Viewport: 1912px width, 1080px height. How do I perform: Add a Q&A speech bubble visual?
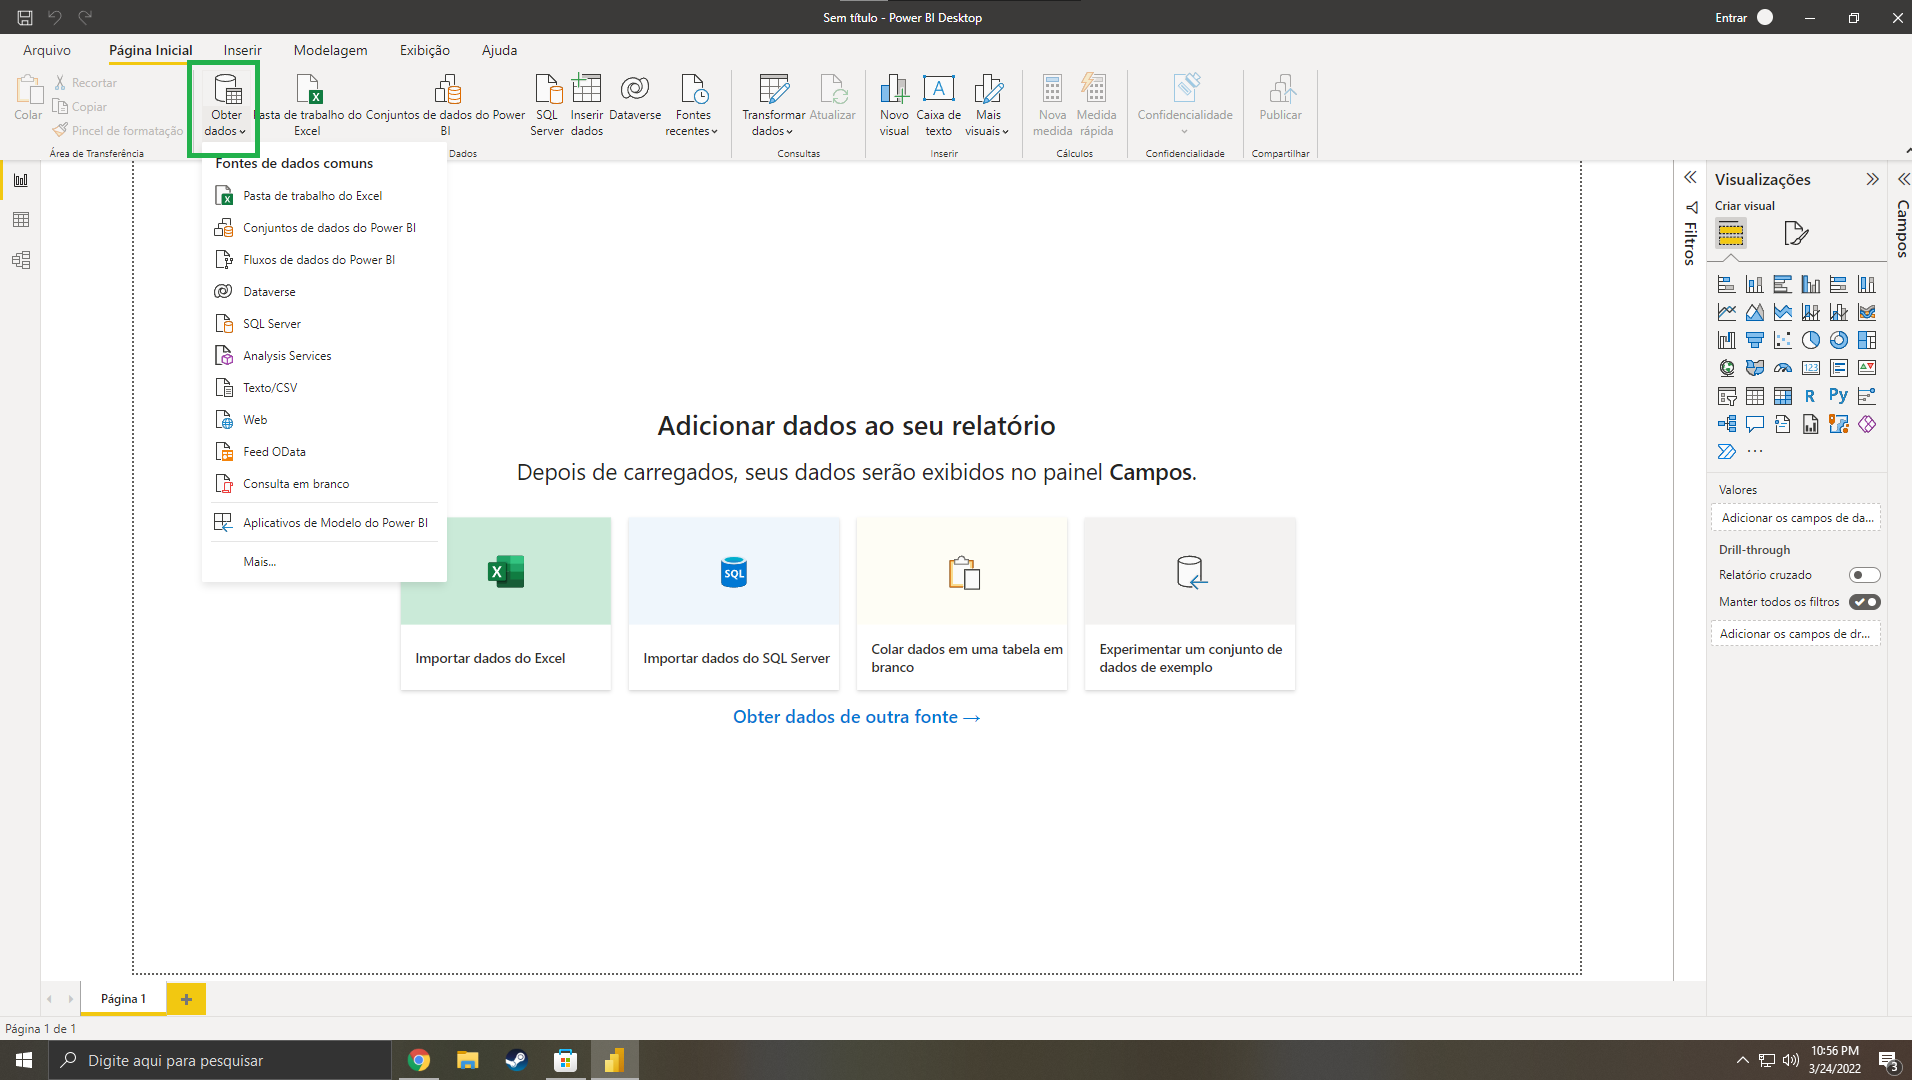pos(1755,425)
